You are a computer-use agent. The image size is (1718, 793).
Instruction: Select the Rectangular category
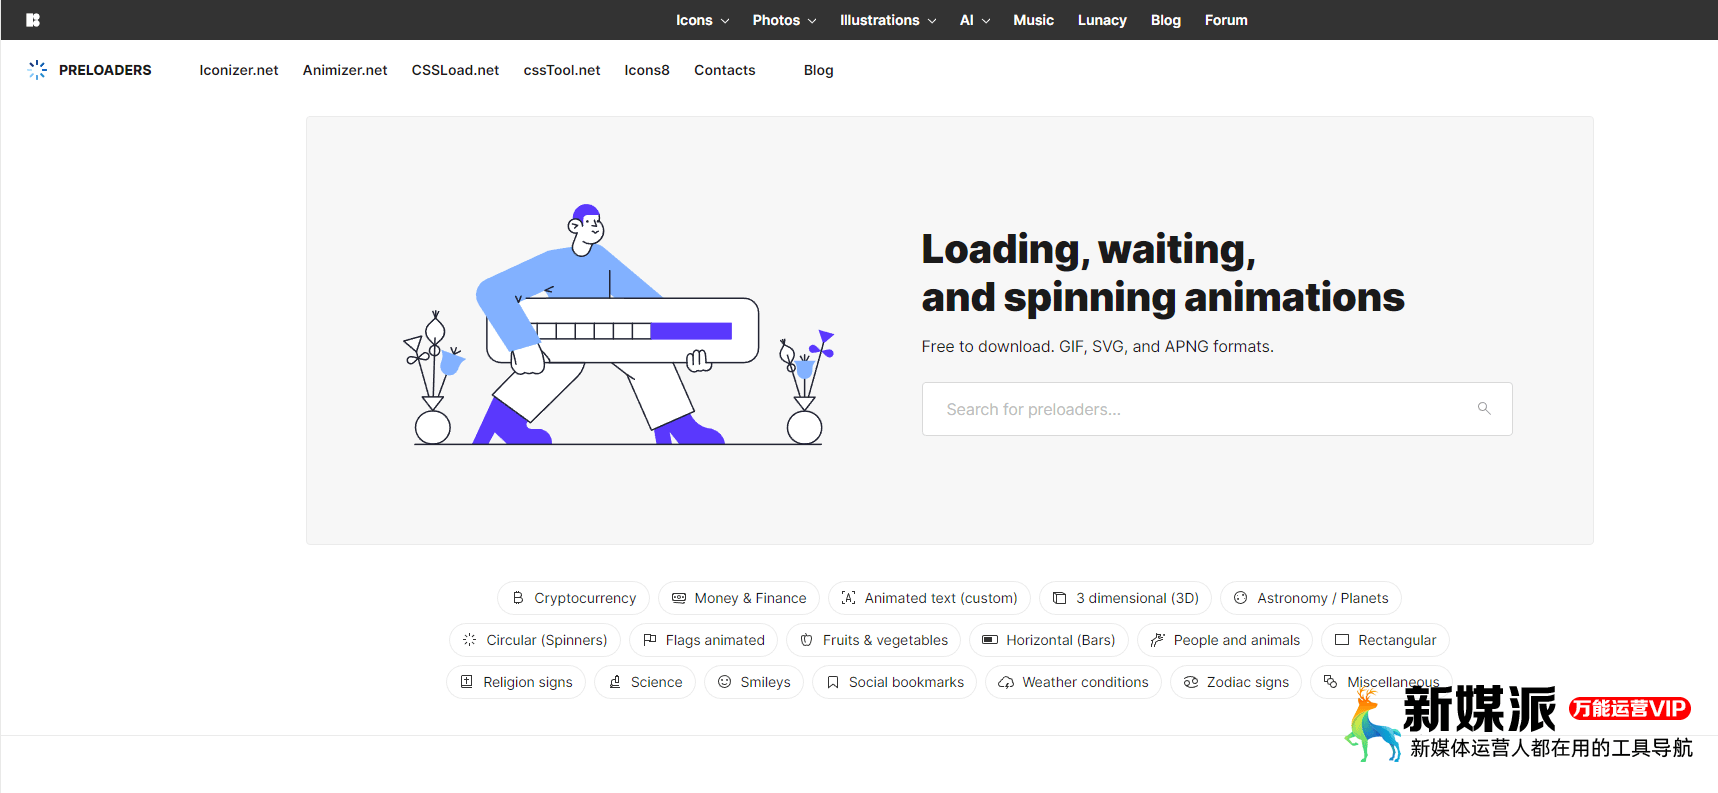click(x=1385, y=640)
